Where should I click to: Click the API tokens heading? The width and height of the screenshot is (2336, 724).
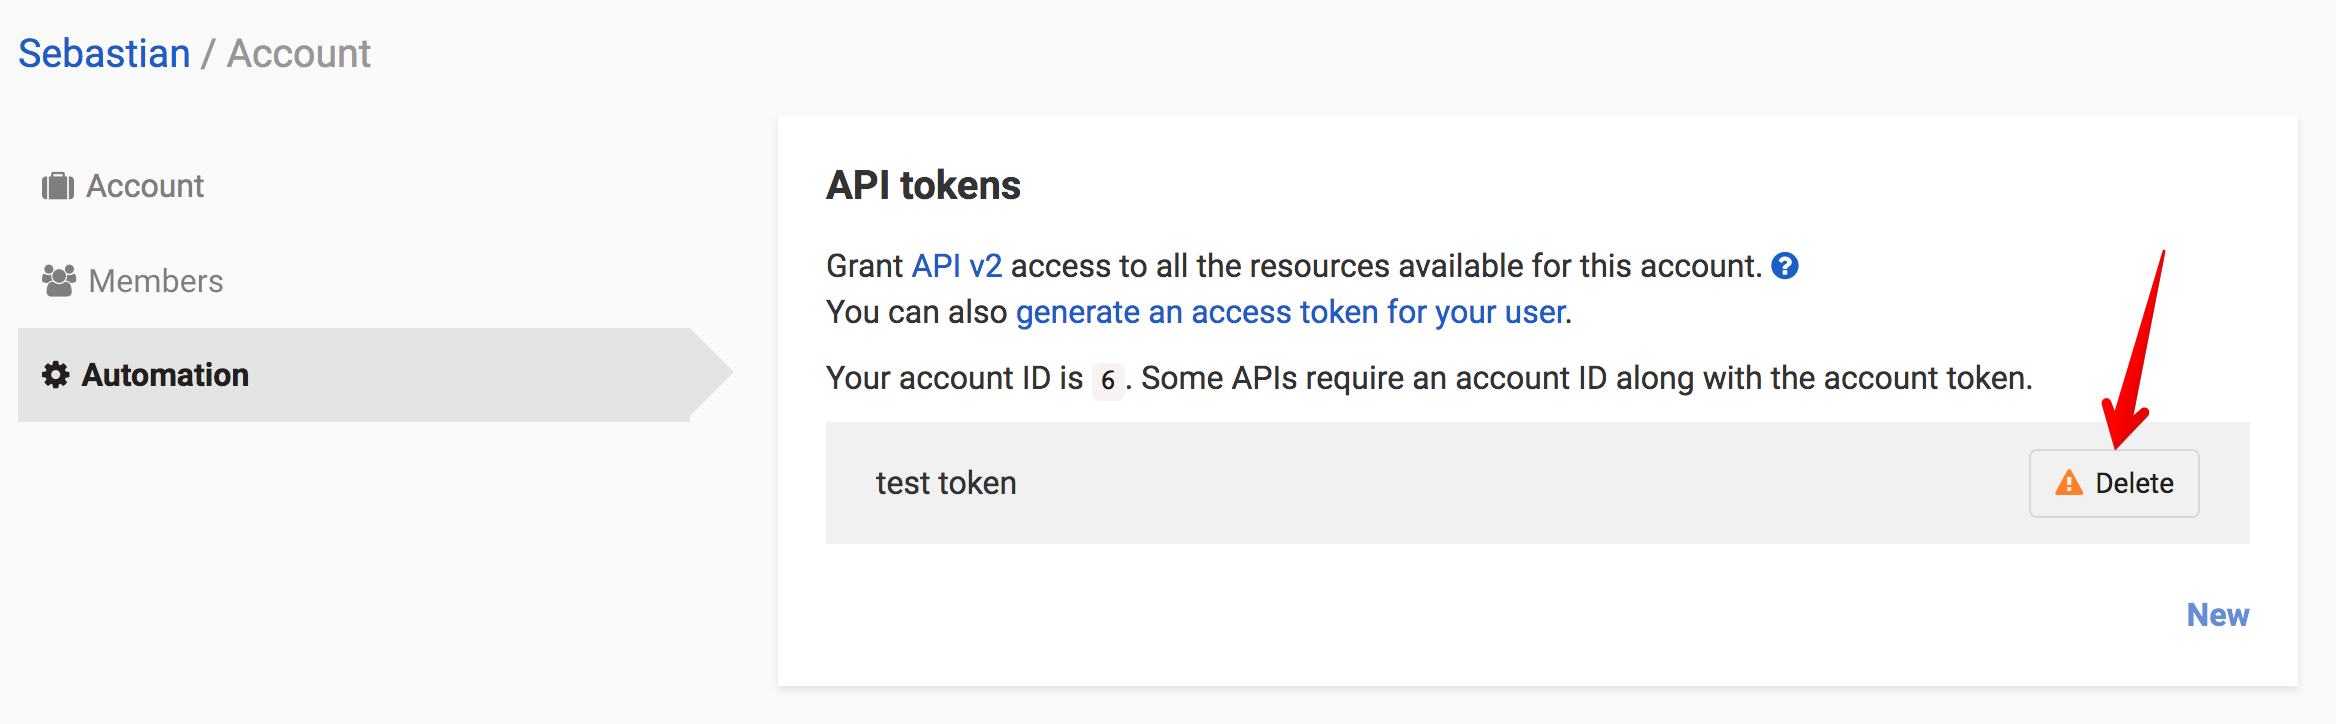(922, 186)
